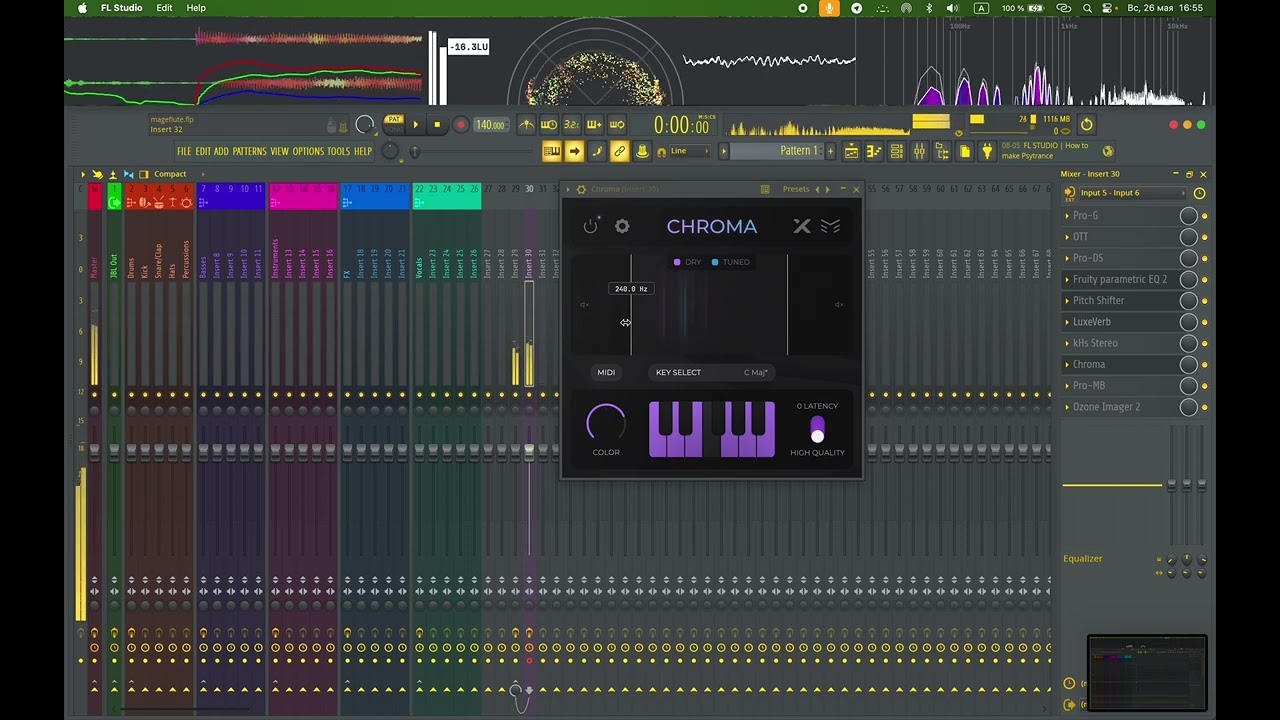Go to next Chroma preset arrow

(x=827, y=189)
